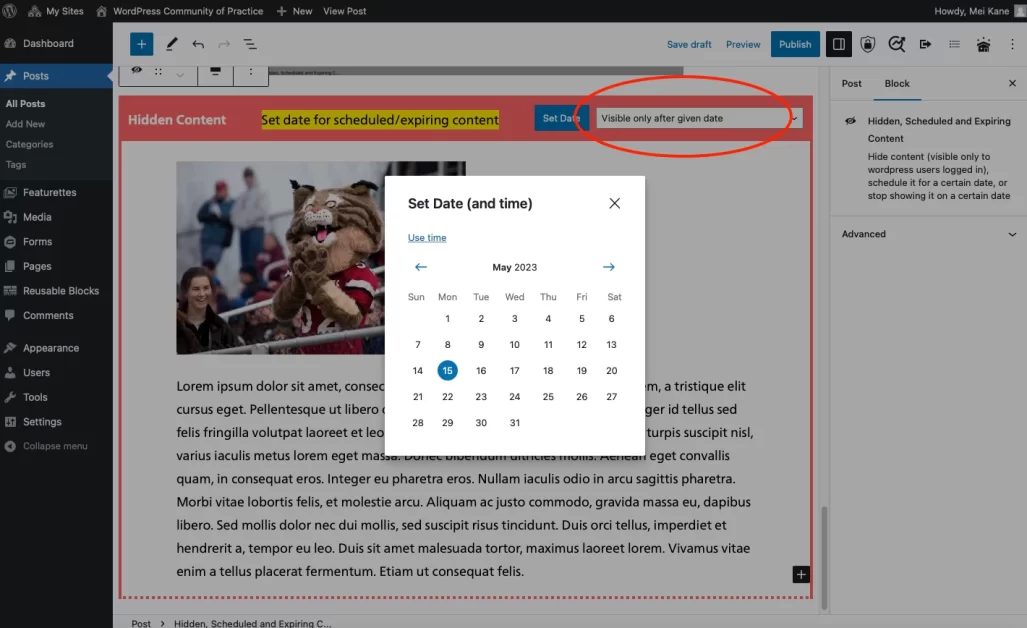The height and width of the screenshot is (628, 1027).
Task: Click the Use time link
Action: click(x=427, y=238)
